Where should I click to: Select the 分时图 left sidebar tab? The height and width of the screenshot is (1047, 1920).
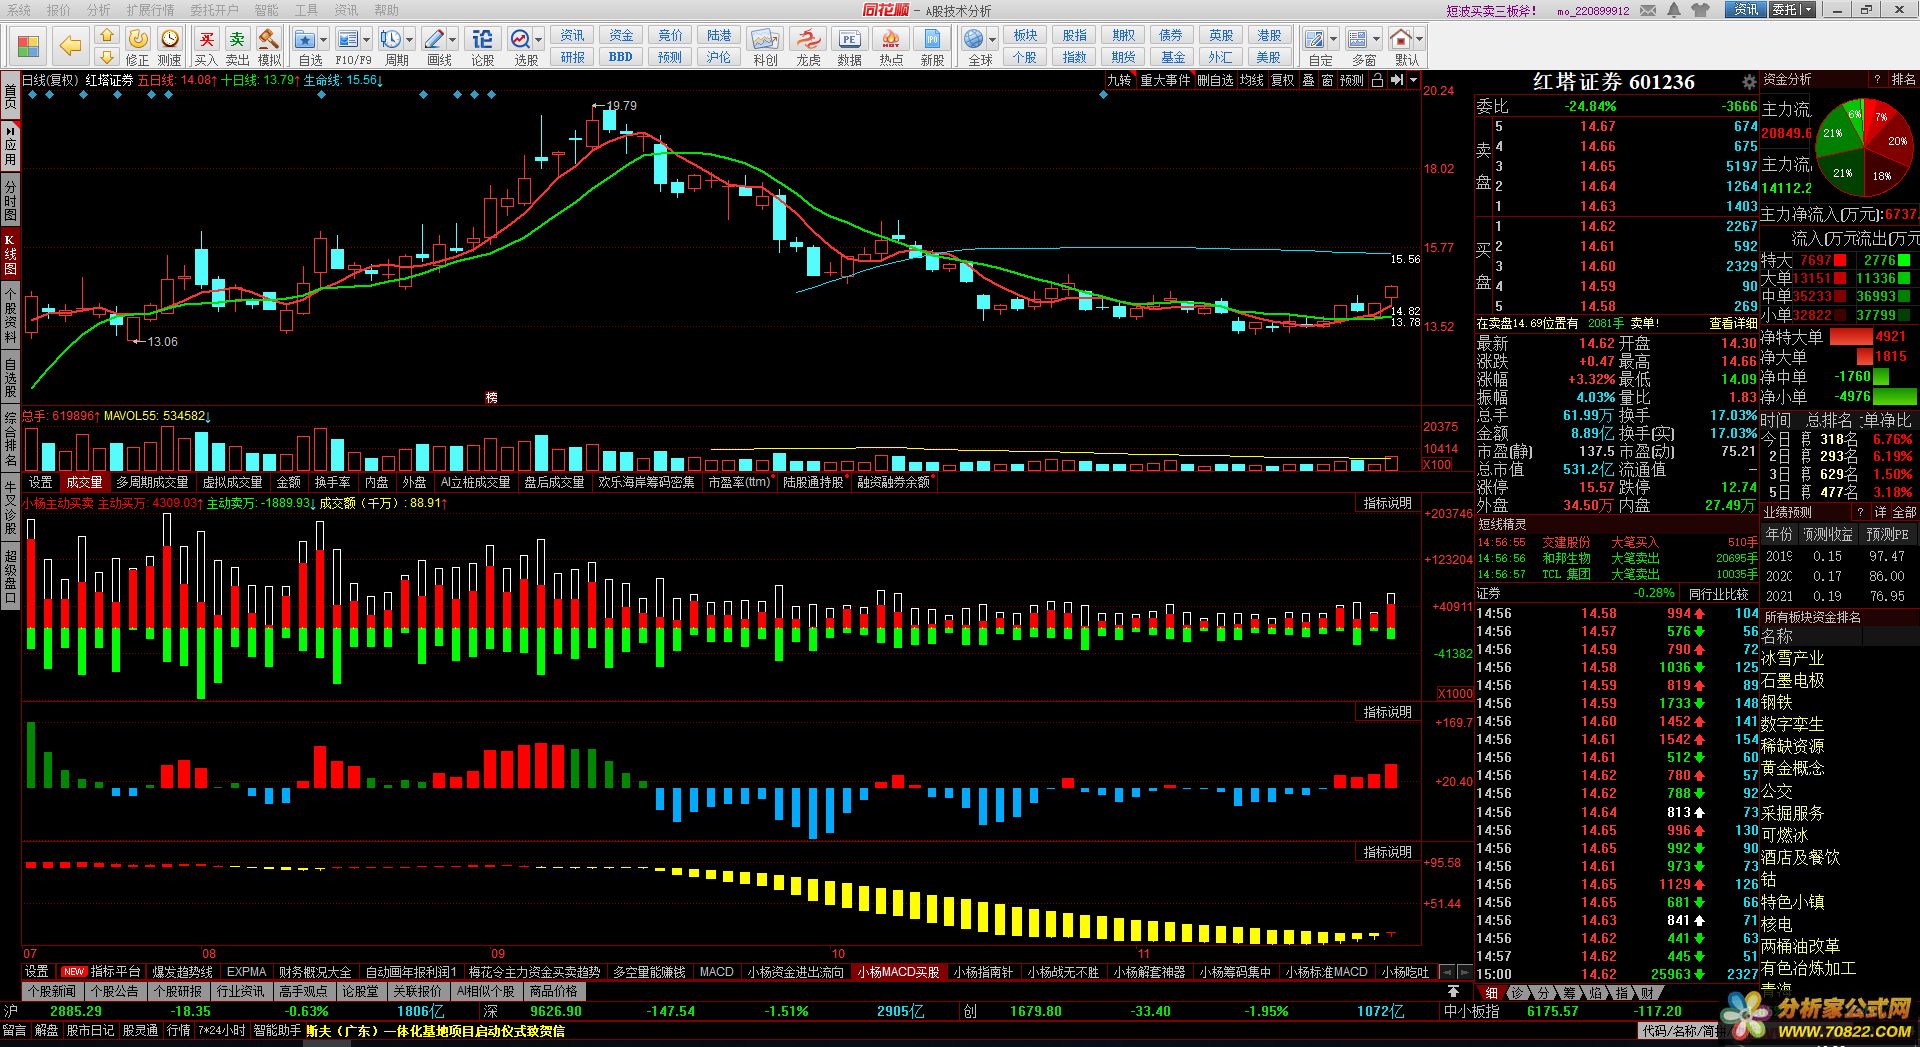click(10, 201)
